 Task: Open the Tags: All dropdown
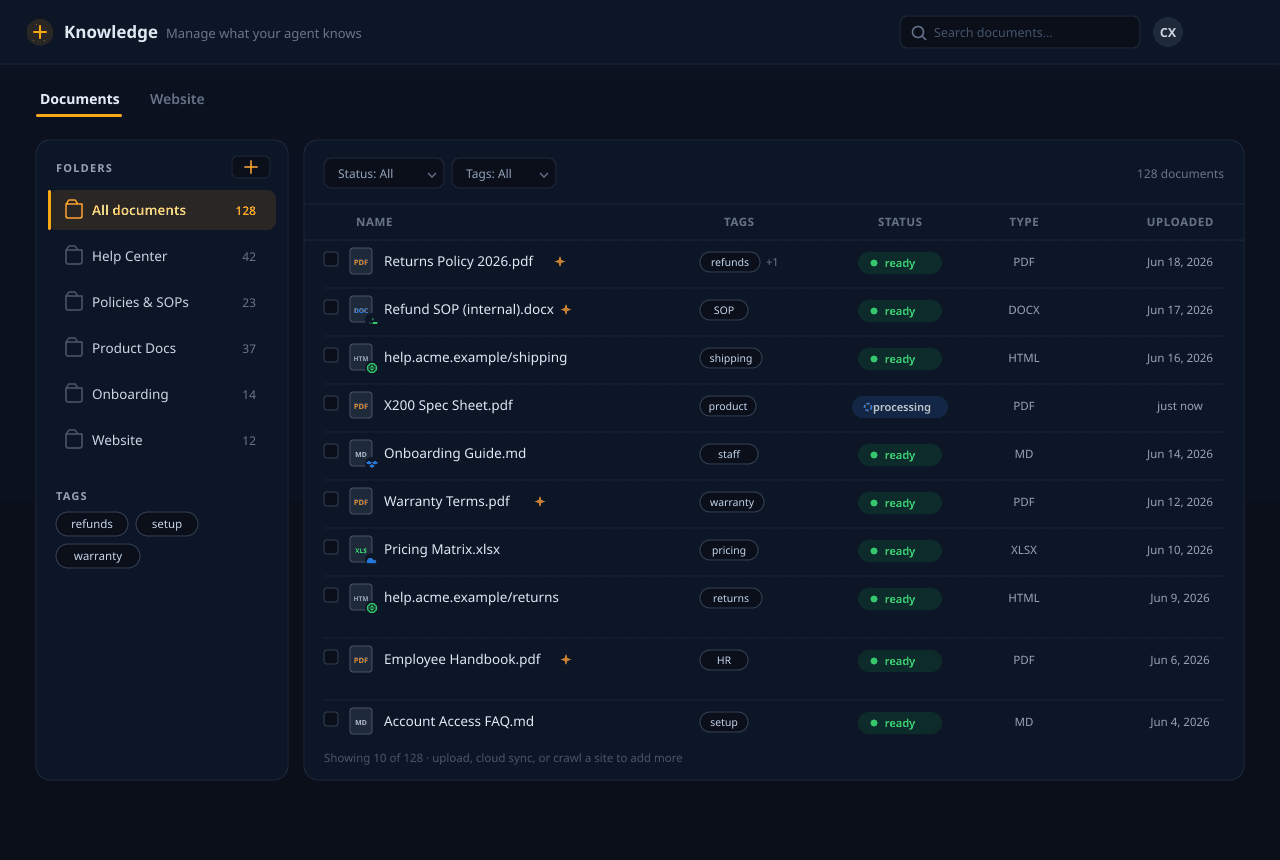pos(504,173)
